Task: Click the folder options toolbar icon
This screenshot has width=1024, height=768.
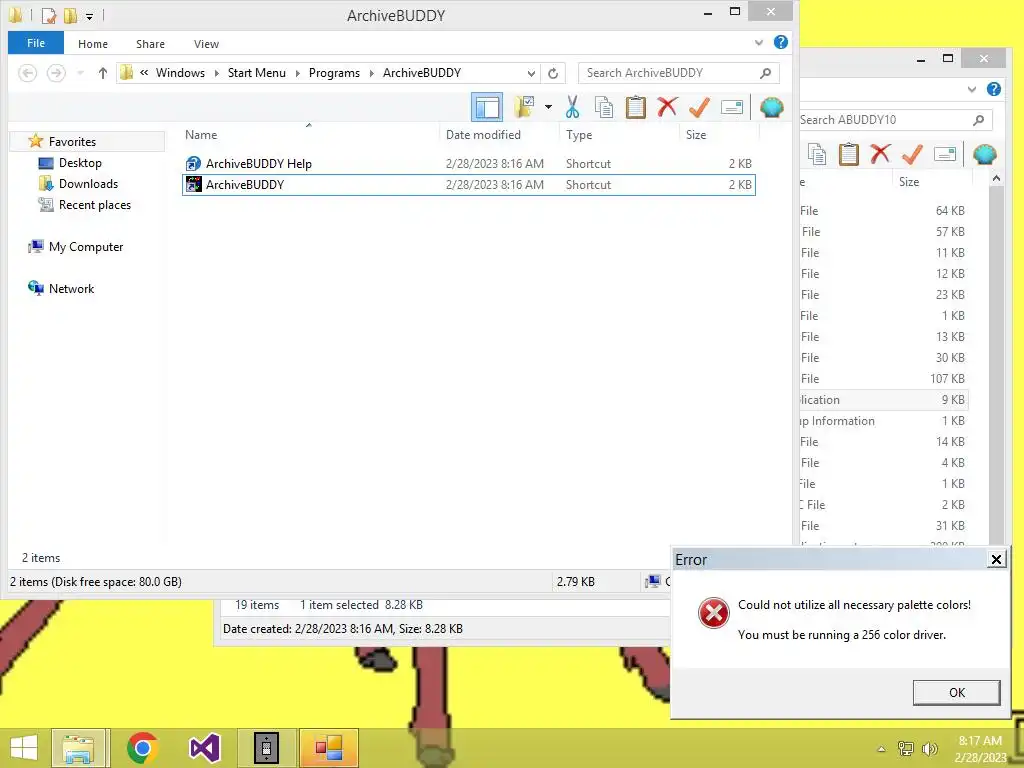Action: [524, 107]
